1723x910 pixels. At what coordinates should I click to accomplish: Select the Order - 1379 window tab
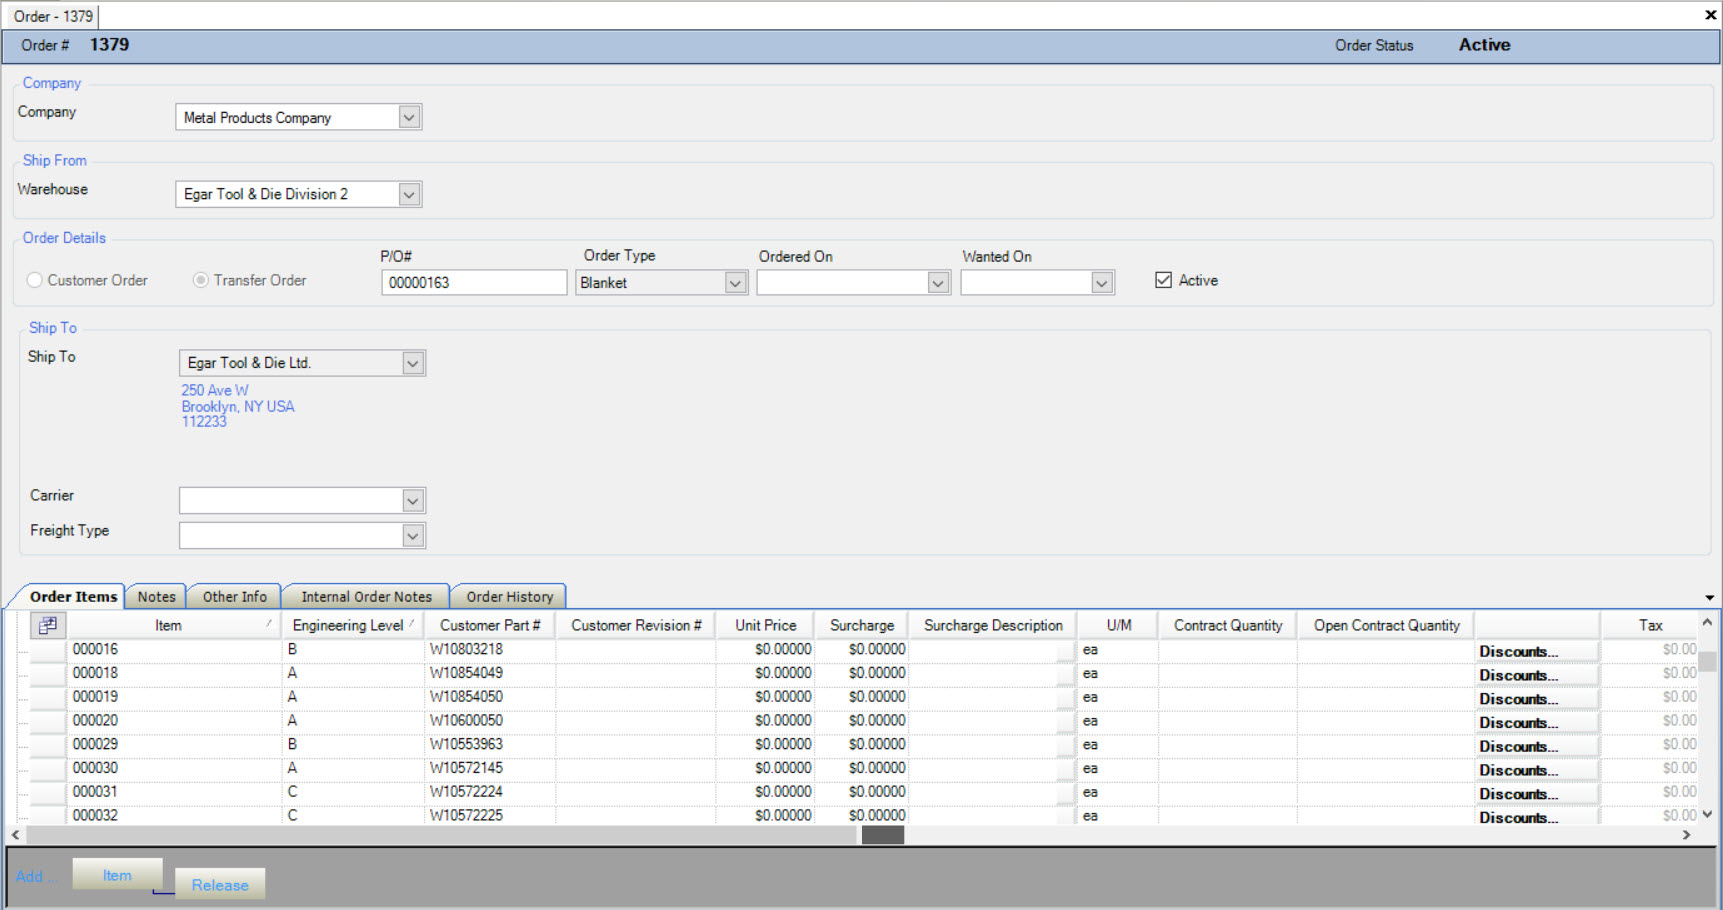pos(53,16)
